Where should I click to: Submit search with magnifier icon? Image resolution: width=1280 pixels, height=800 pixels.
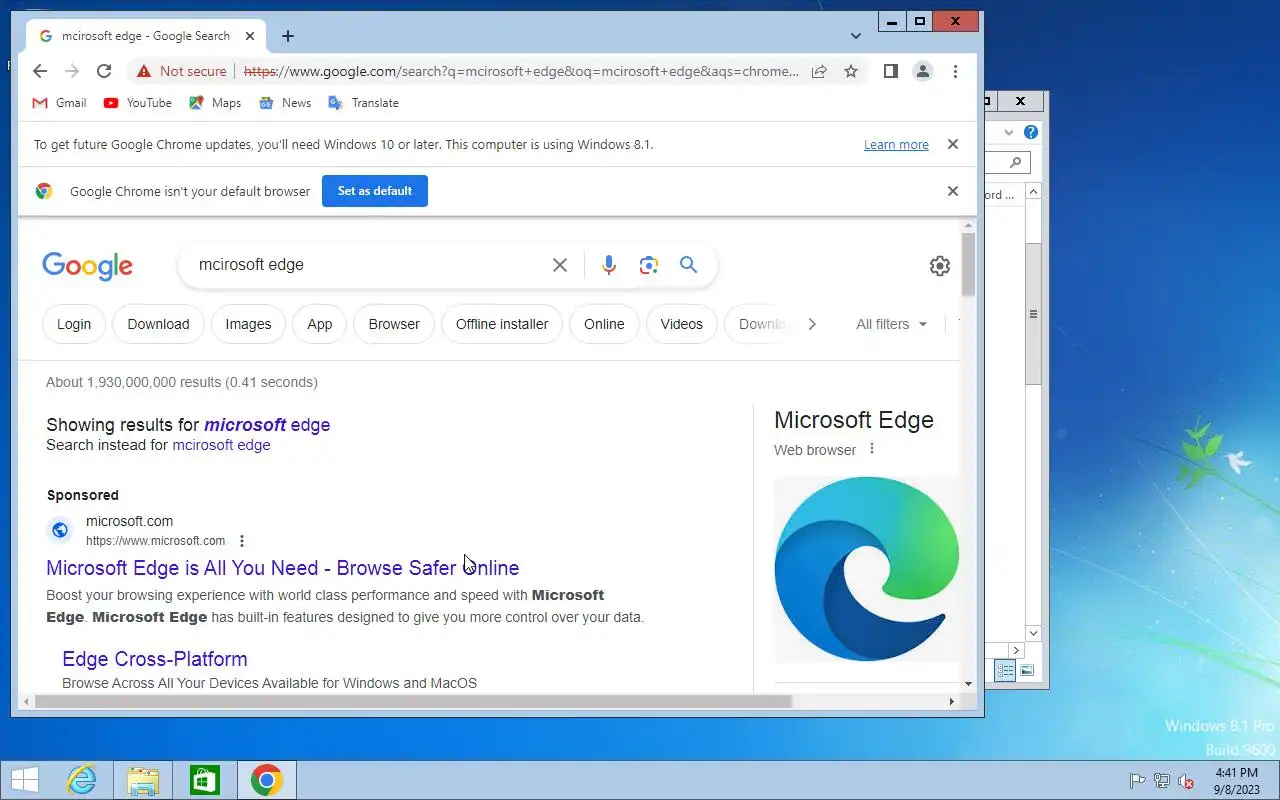[x=688, y=265]
